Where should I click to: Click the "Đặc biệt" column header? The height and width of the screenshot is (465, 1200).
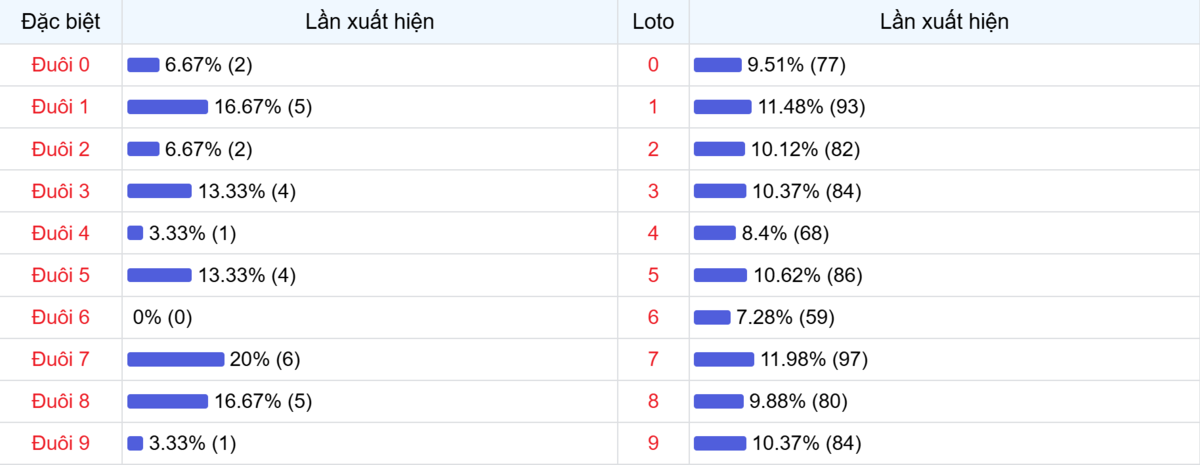pyautogui.click(x=61, y=22)
